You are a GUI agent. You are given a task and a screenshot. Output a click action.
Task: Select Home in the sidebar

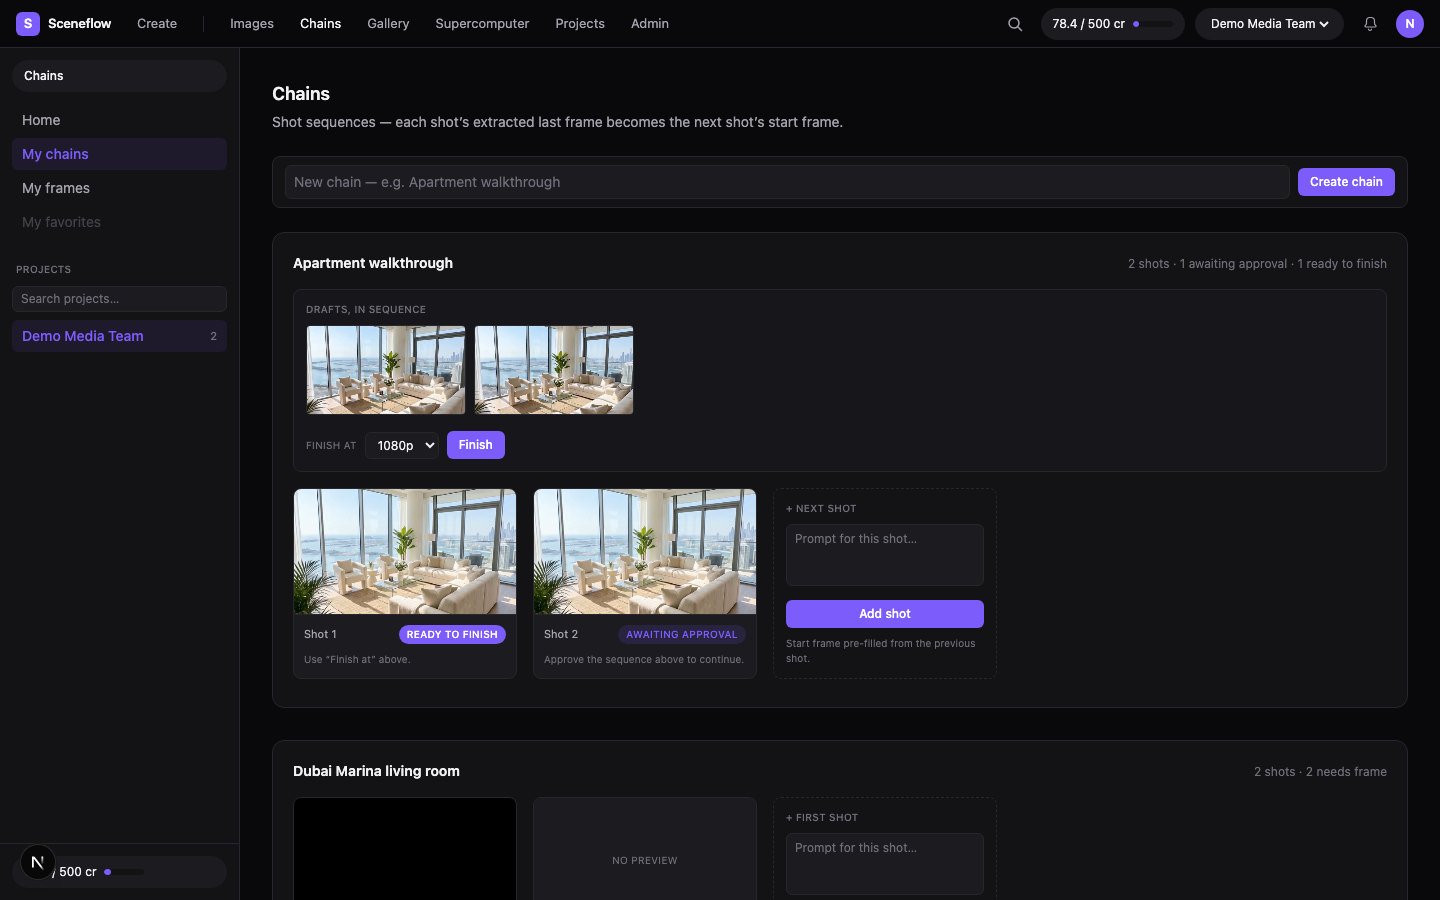(x=119, y=120)
